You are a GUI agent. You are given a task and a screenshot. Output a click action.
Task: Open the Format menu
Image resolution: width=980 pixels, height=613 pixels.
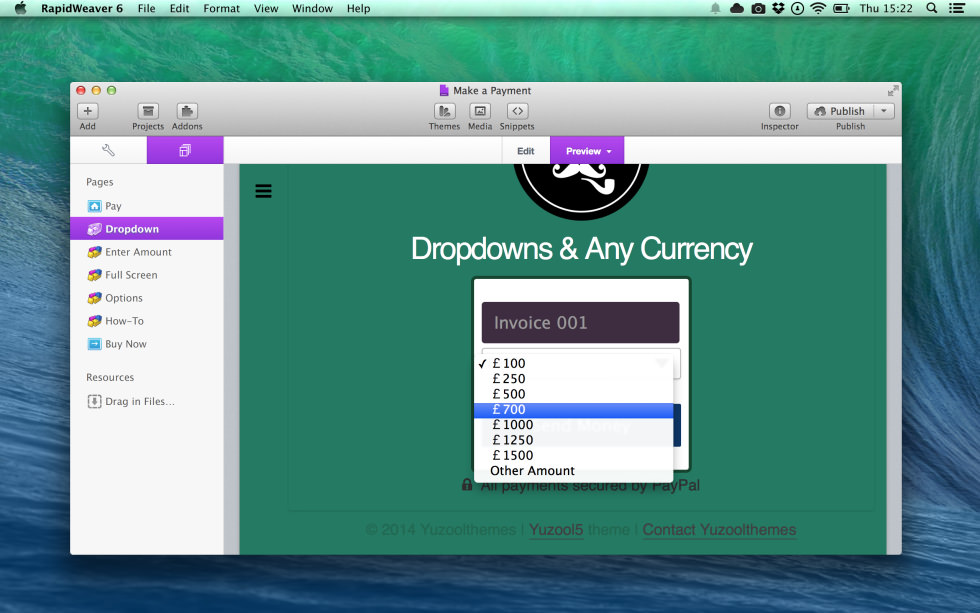pyautogui.click(x=221, y=8)
